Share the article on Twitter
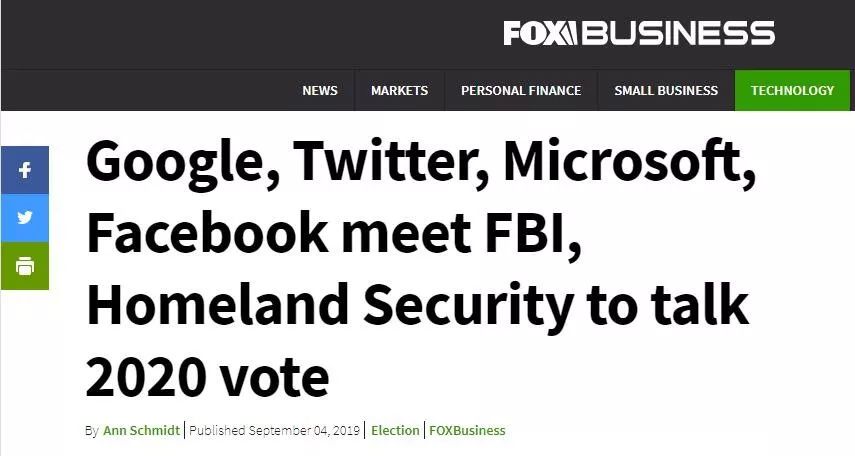The height and width of the screenshot is (456, 855). (24, 218)
